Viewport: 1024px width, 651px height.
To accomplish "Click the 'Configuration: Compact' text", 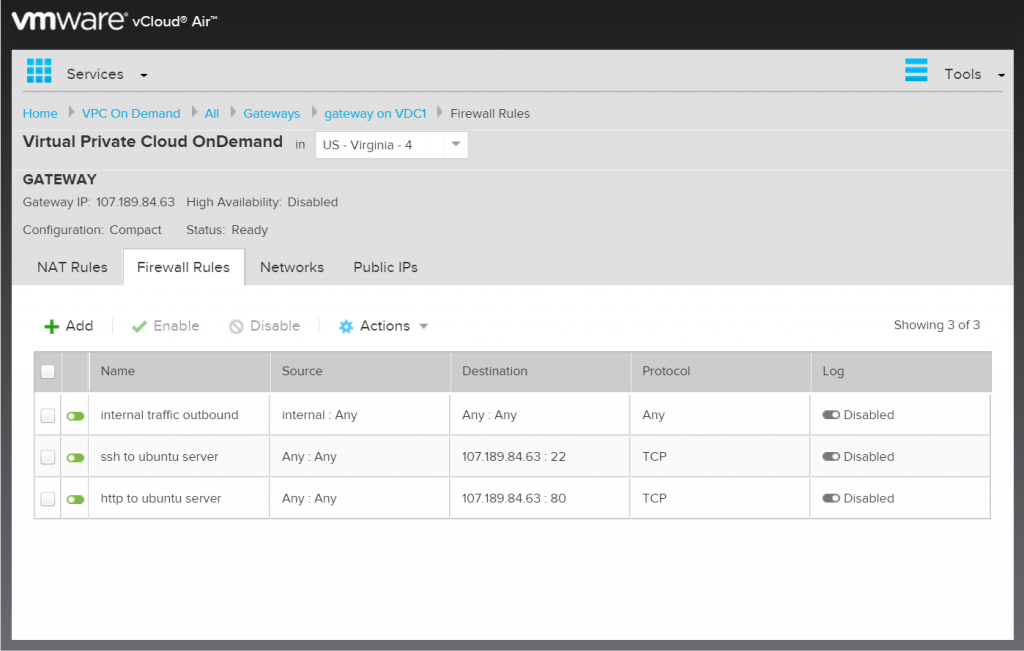I will (92, 230).
